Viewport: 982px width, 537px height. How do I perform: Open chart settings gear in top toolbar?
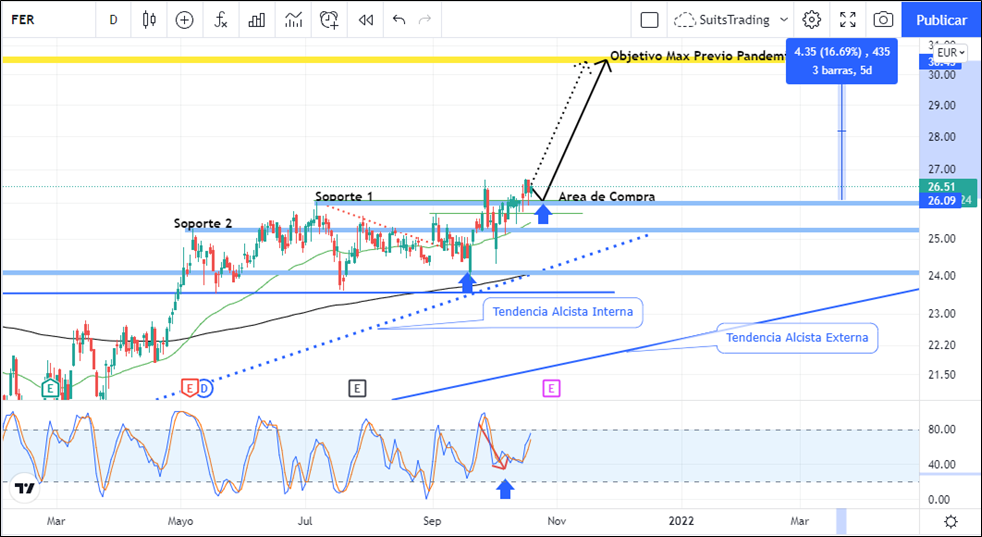point(812,19)
